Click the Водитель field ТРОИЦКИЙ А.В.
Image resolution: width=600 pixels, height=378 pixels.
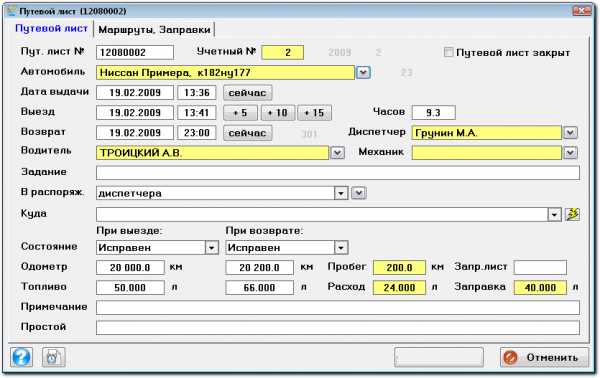(x=212, y=153)
